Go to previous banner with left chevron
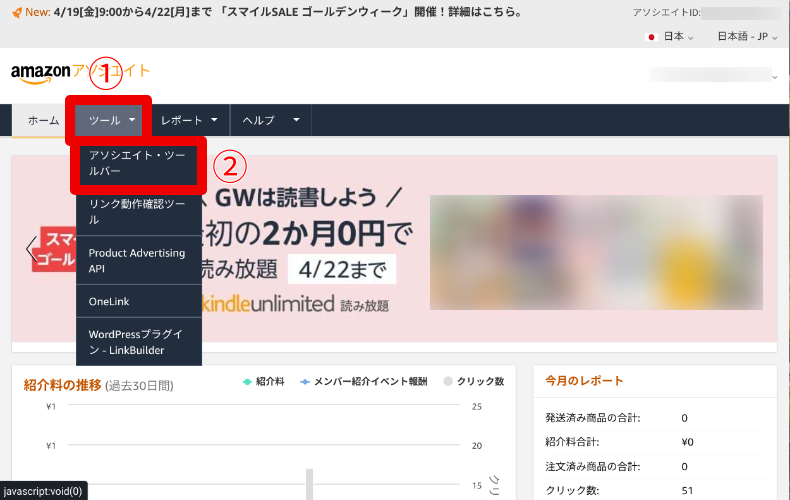 pos(30,248)
